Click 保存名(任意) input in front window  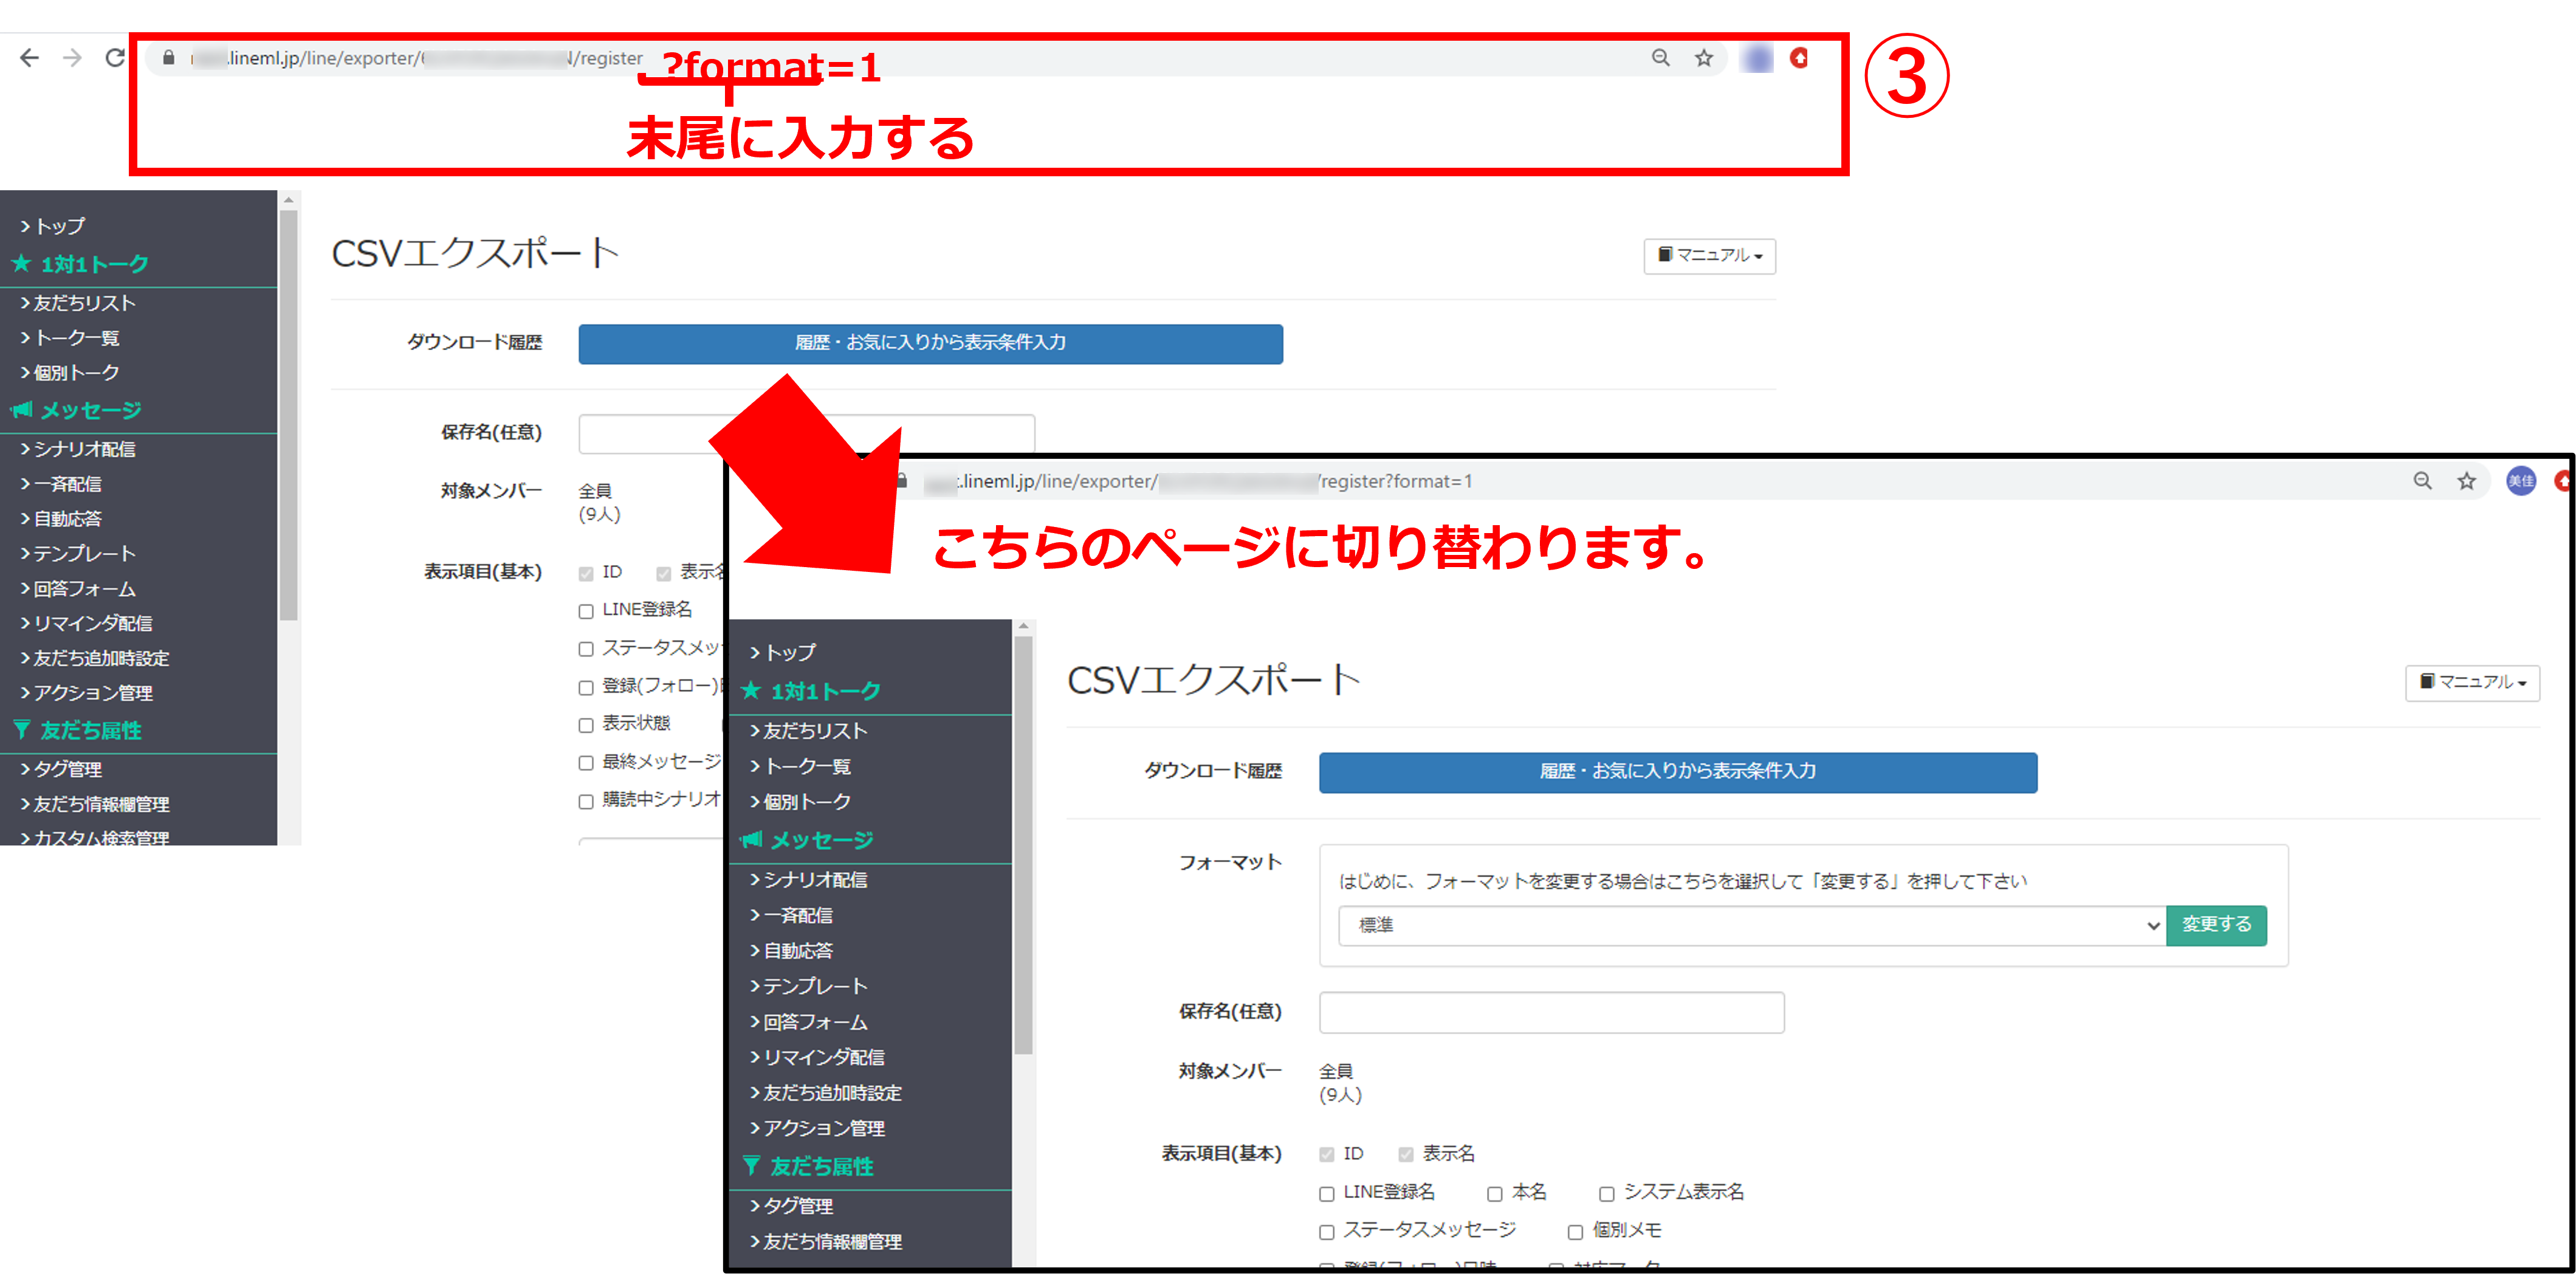[1551, 1013]
